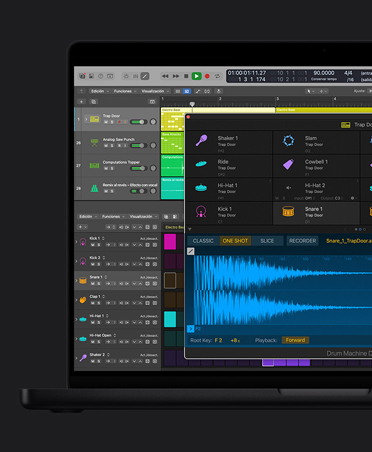Click the Hi-Hat Open row icon

click(x=83, y=339)
